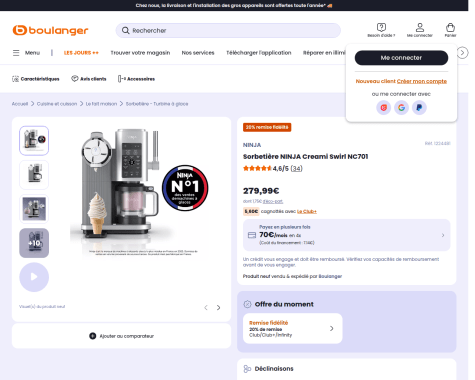Click the éco-part link
475x380 pixels.
pos(273,201)
